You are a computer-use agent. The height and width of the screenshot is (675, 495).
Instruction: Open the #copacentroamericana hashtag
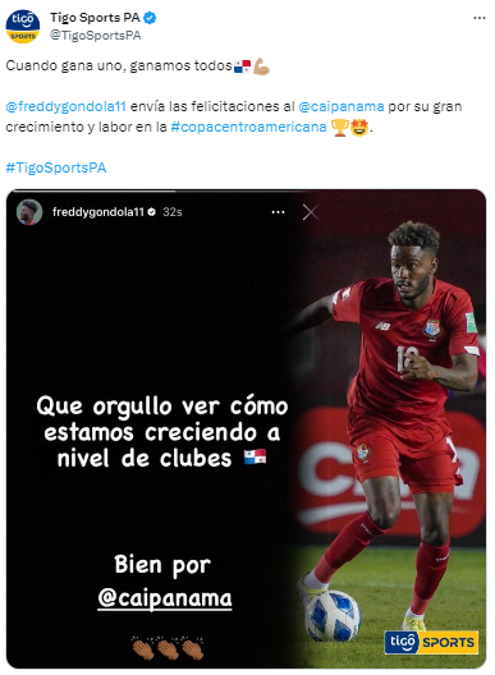pyautogui.click(x=248, y=127)
